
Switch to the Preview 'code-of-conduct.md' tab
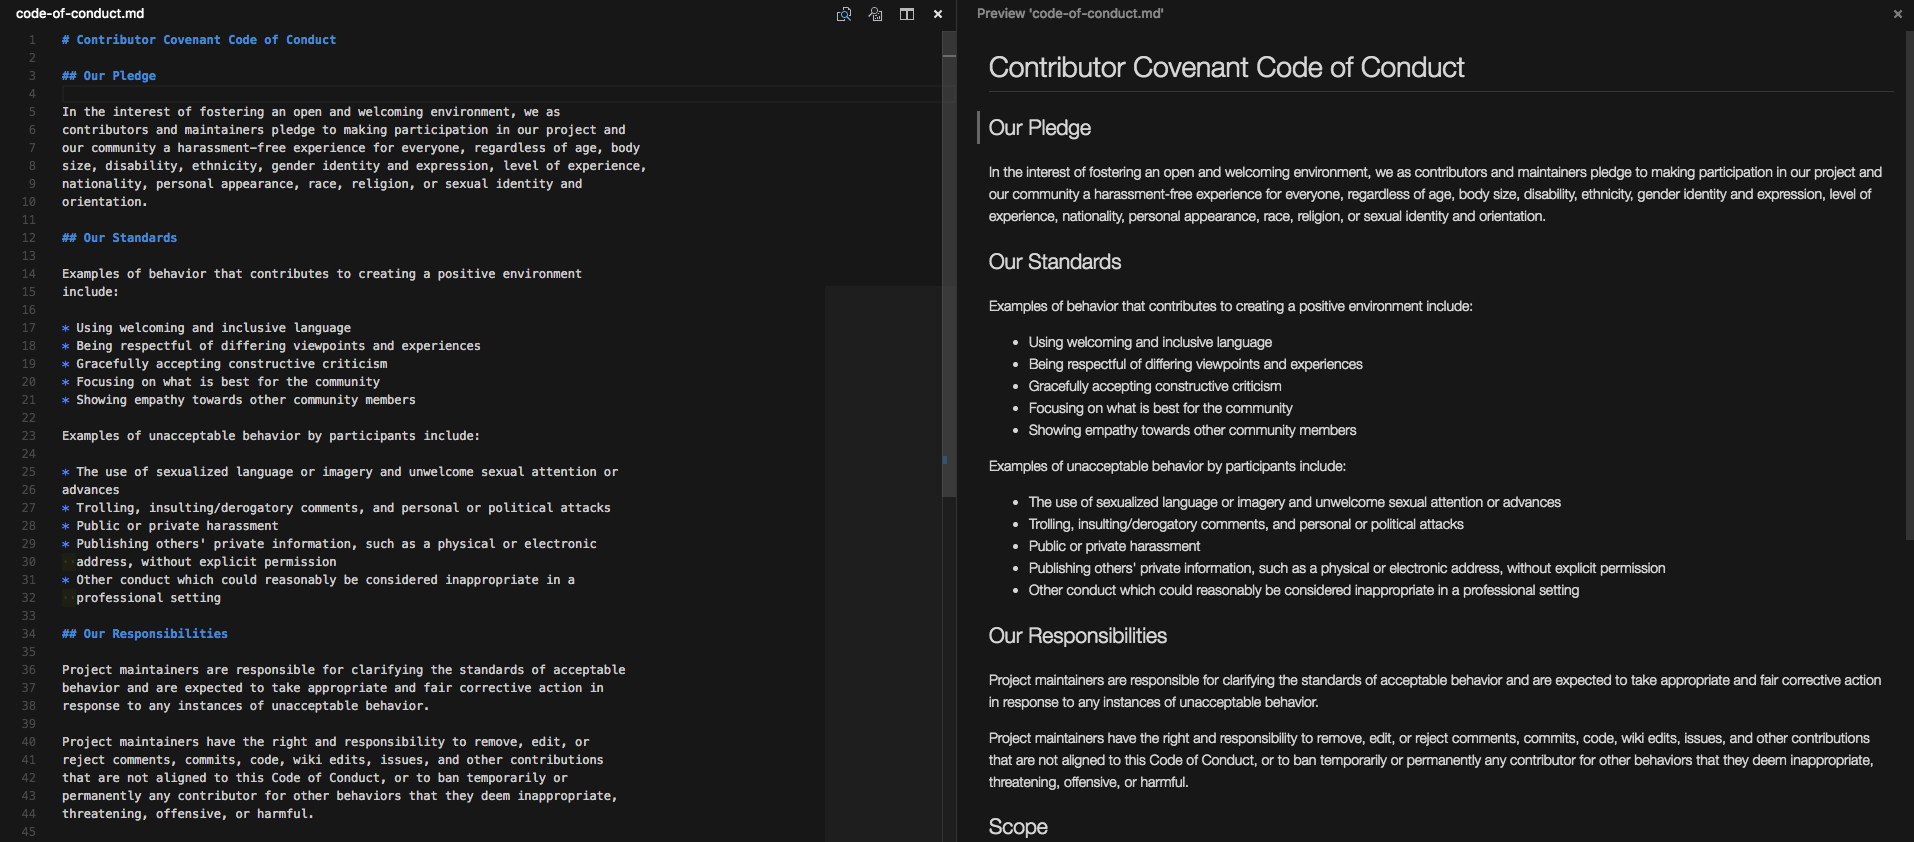[x=1069, y=14]
